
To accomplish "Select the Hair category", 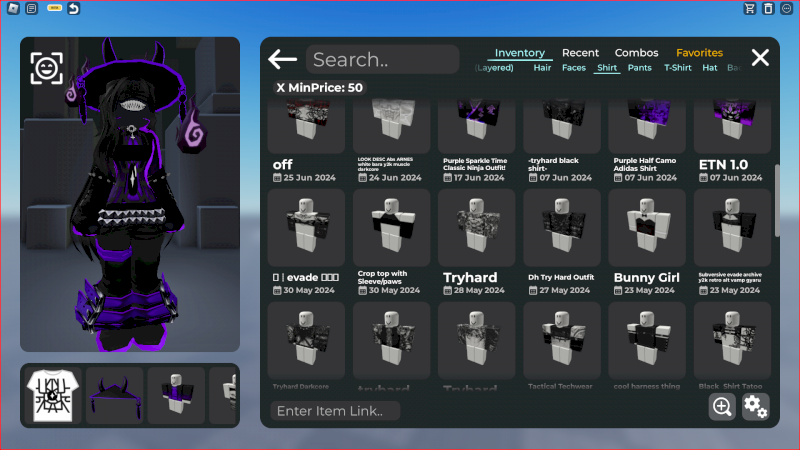I will coord(542,67).
